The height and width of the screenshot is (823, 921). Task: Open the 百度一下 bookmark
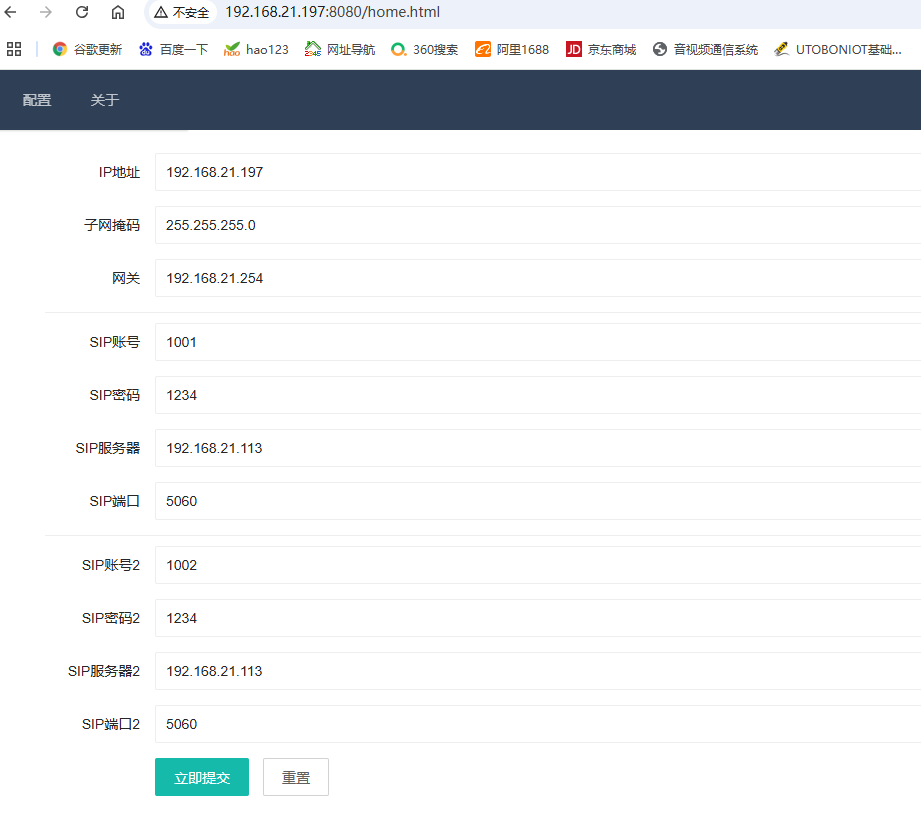[x=173, y=49]
